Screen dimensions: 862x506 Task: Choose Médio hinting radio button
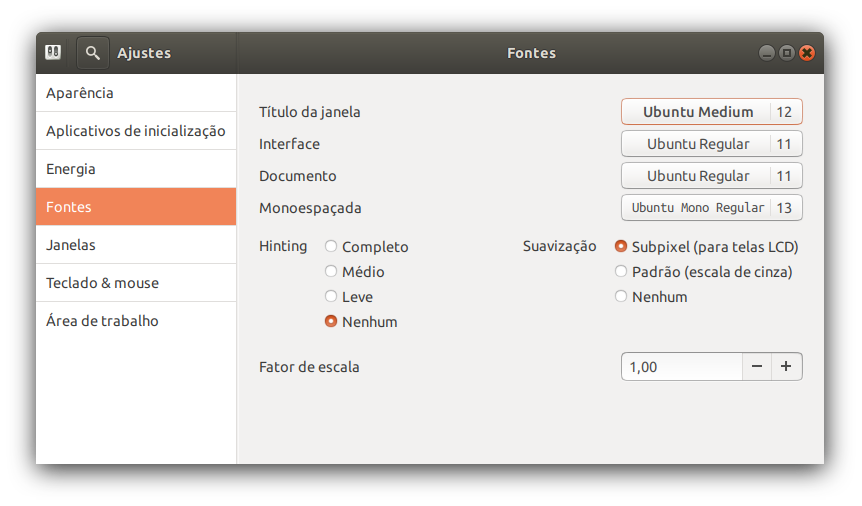[331, 272]
